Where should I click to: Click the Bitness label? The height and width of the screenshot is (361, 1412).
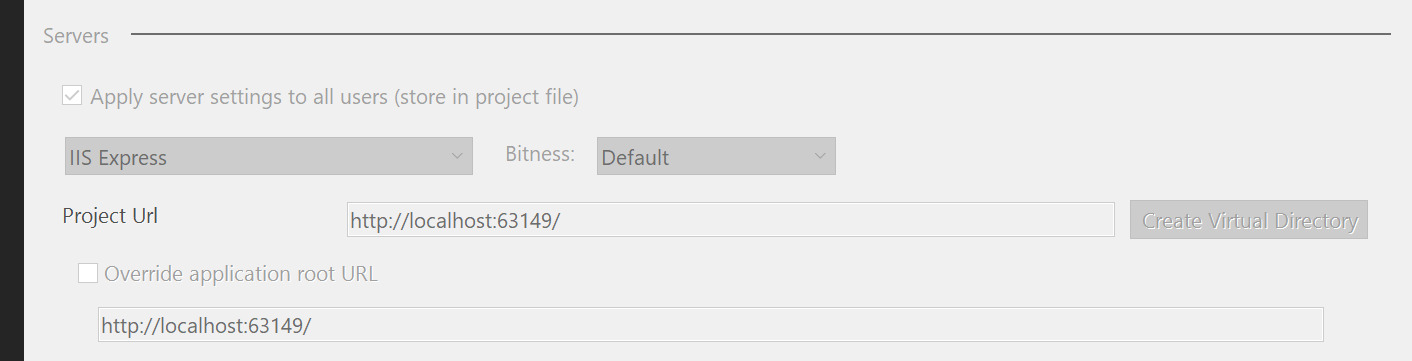pos(540,154)
